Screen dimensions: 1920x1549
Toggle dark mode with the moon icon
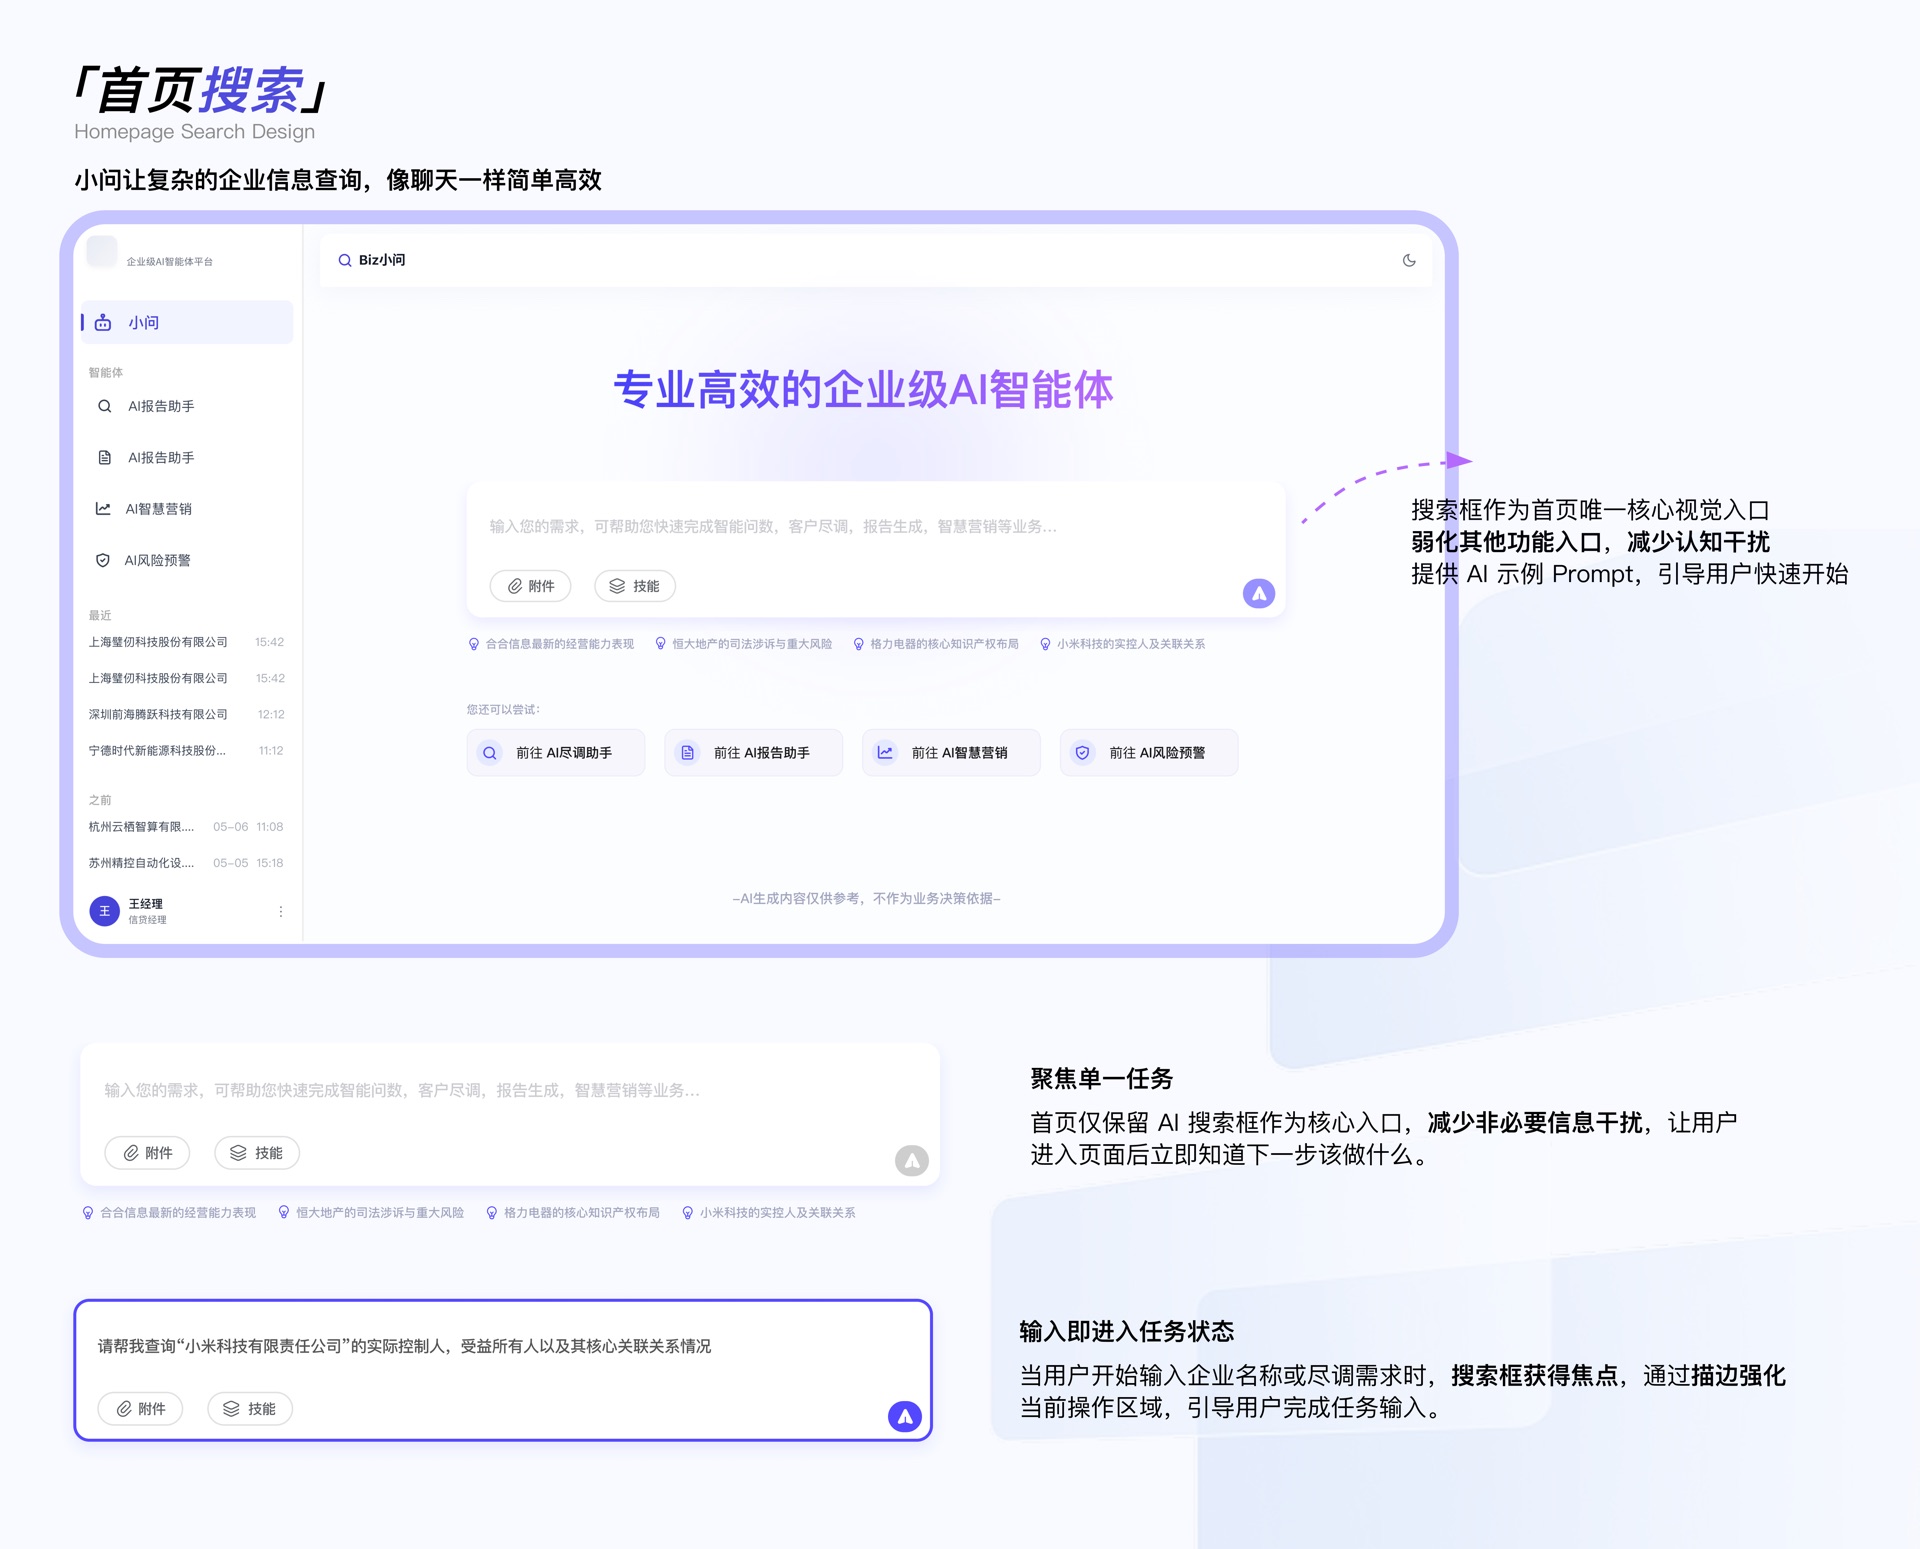(1409, 260)
